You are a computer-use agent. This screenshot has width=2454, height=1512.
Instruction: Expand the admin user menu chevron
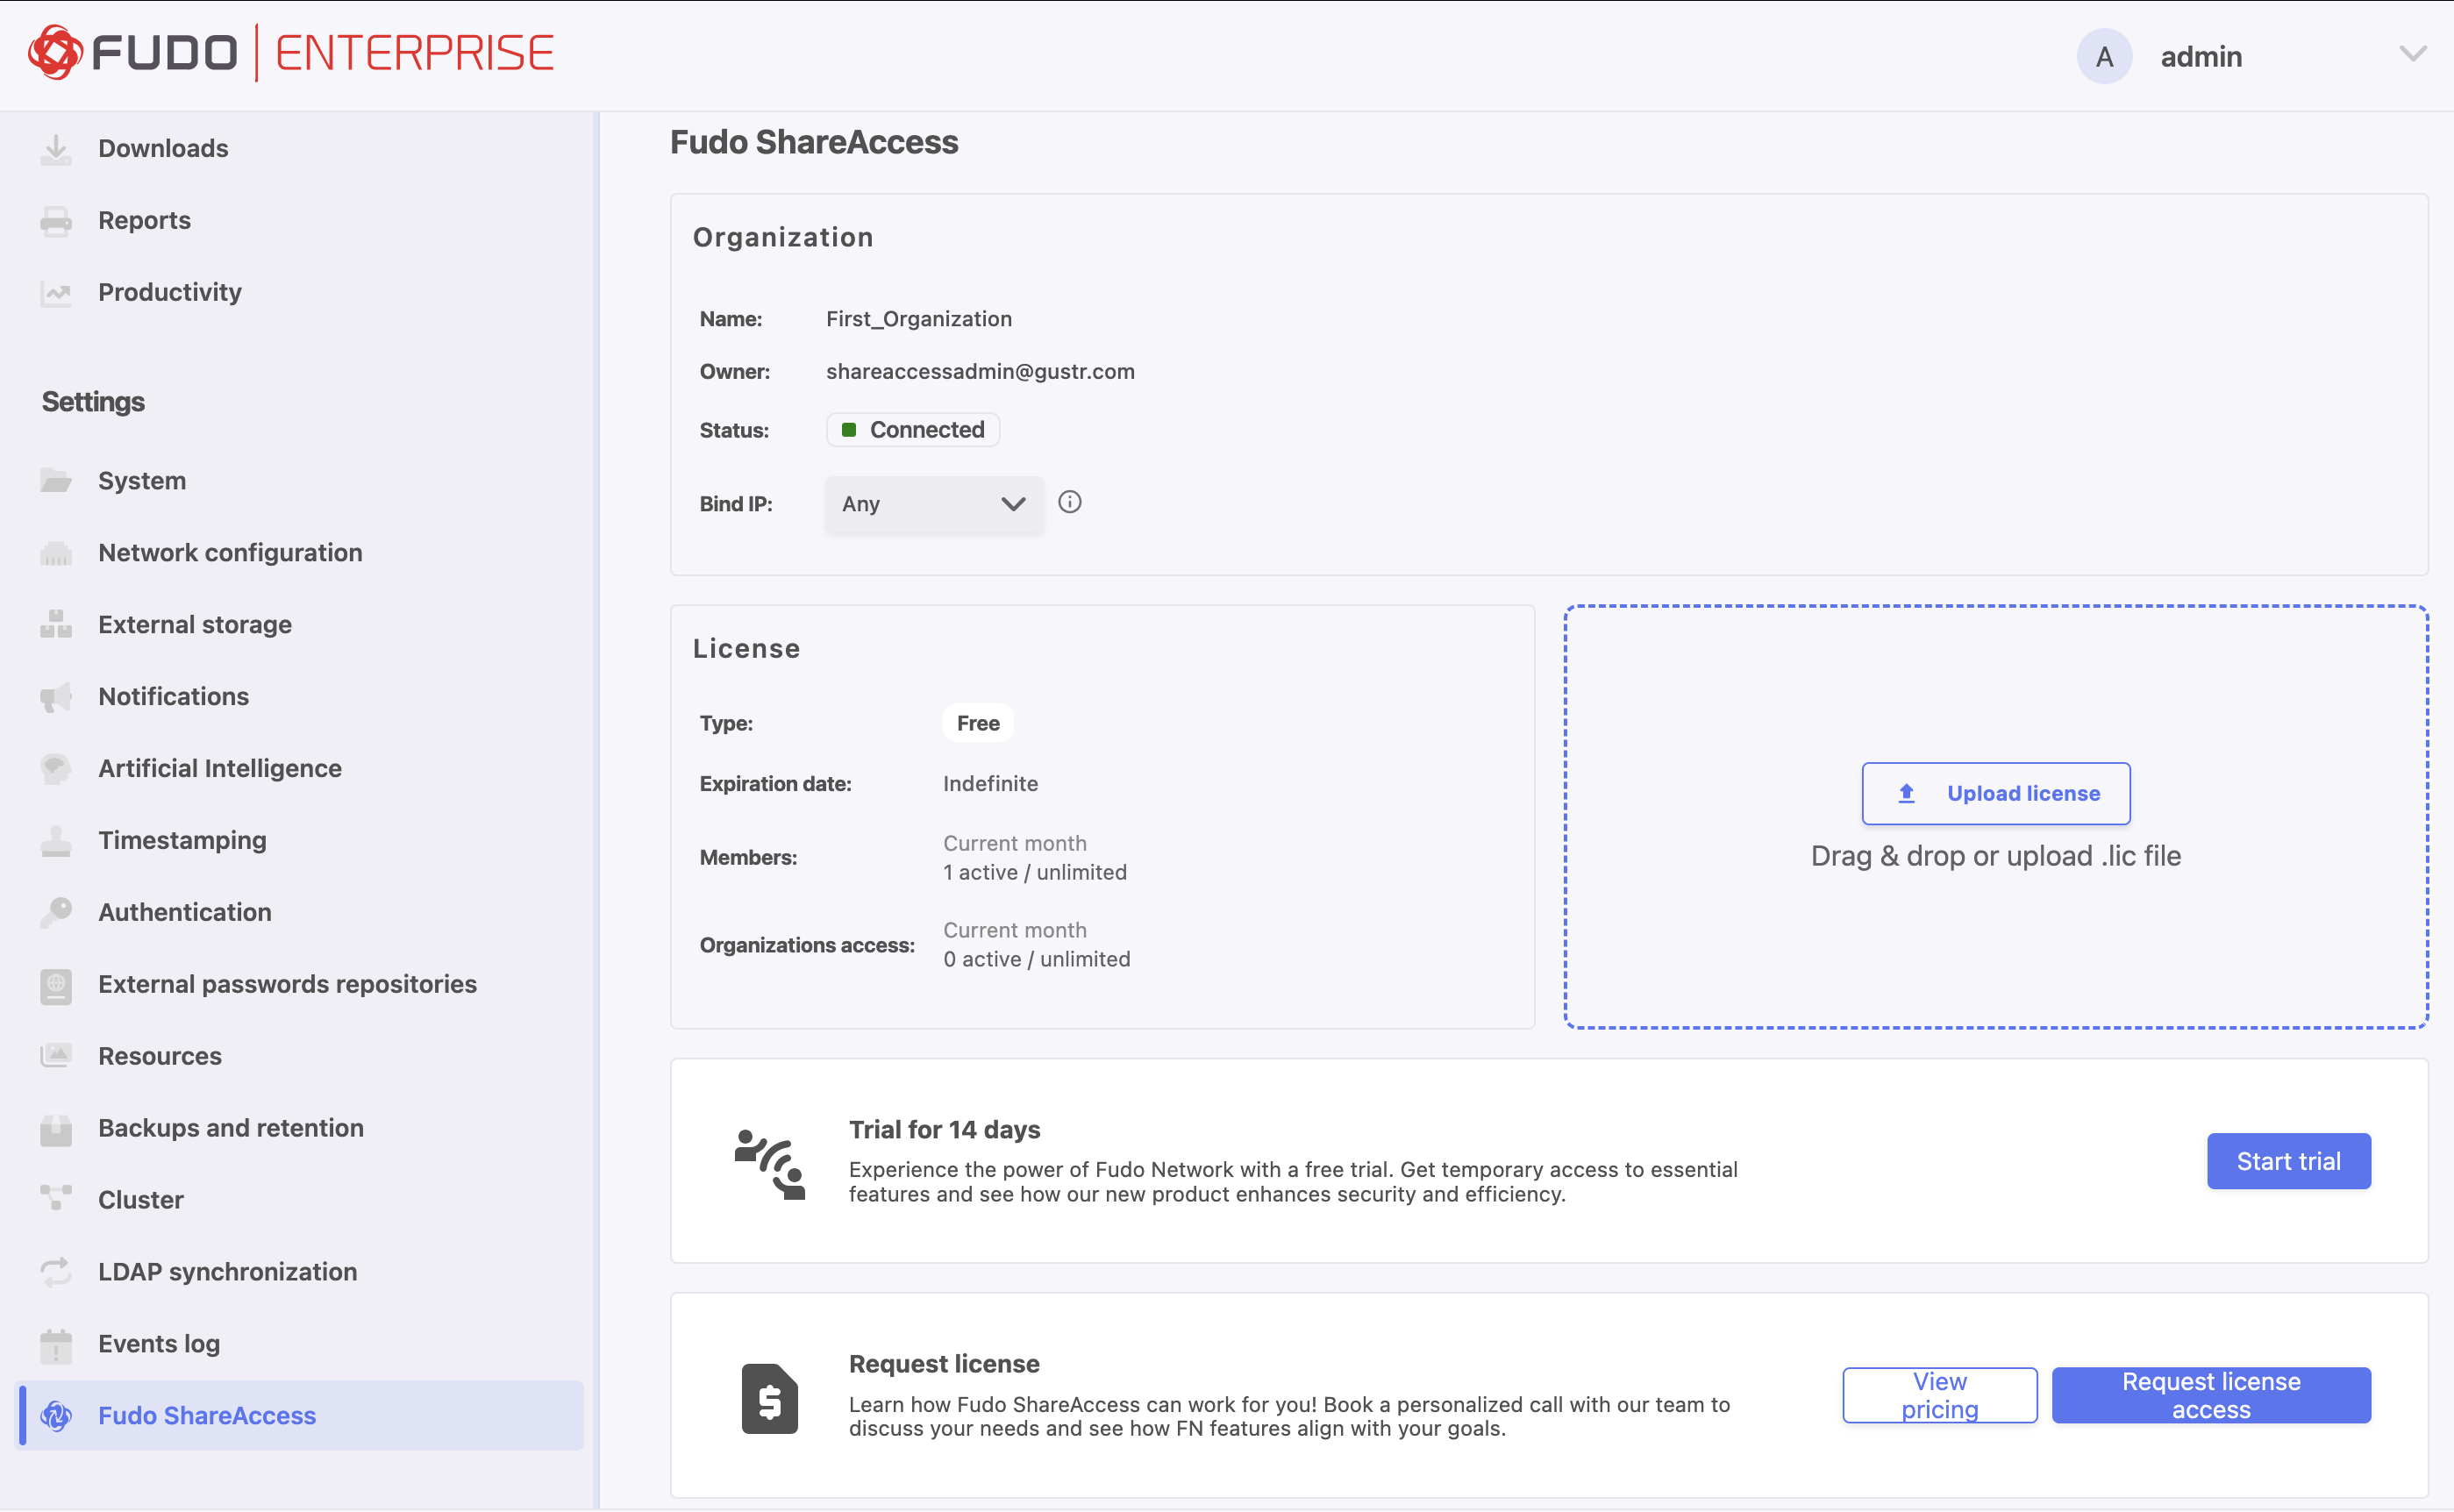pyautogui.click(x=2413, y=54)
